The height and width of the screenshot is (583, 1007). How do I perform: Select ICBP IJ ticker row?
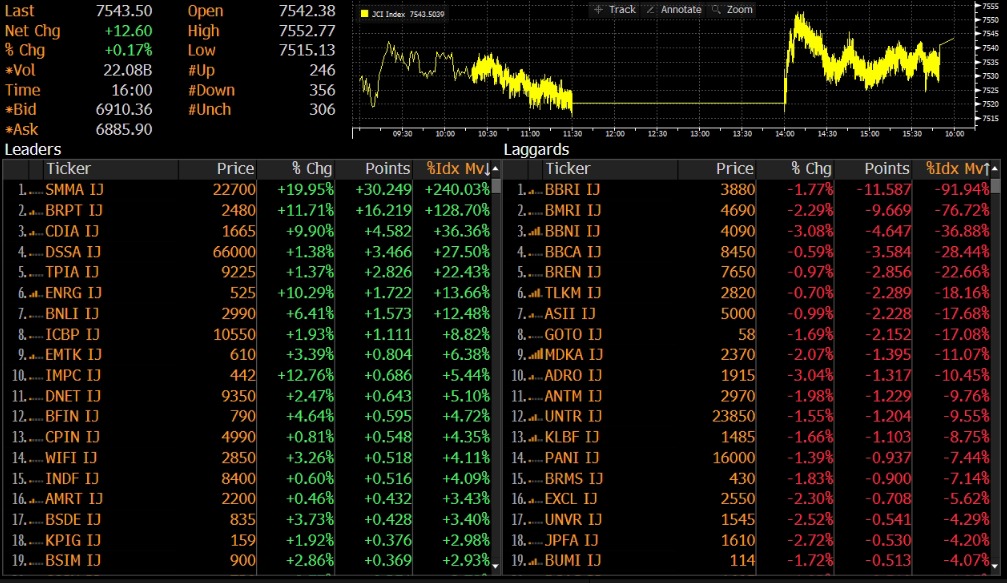(72, 335)
